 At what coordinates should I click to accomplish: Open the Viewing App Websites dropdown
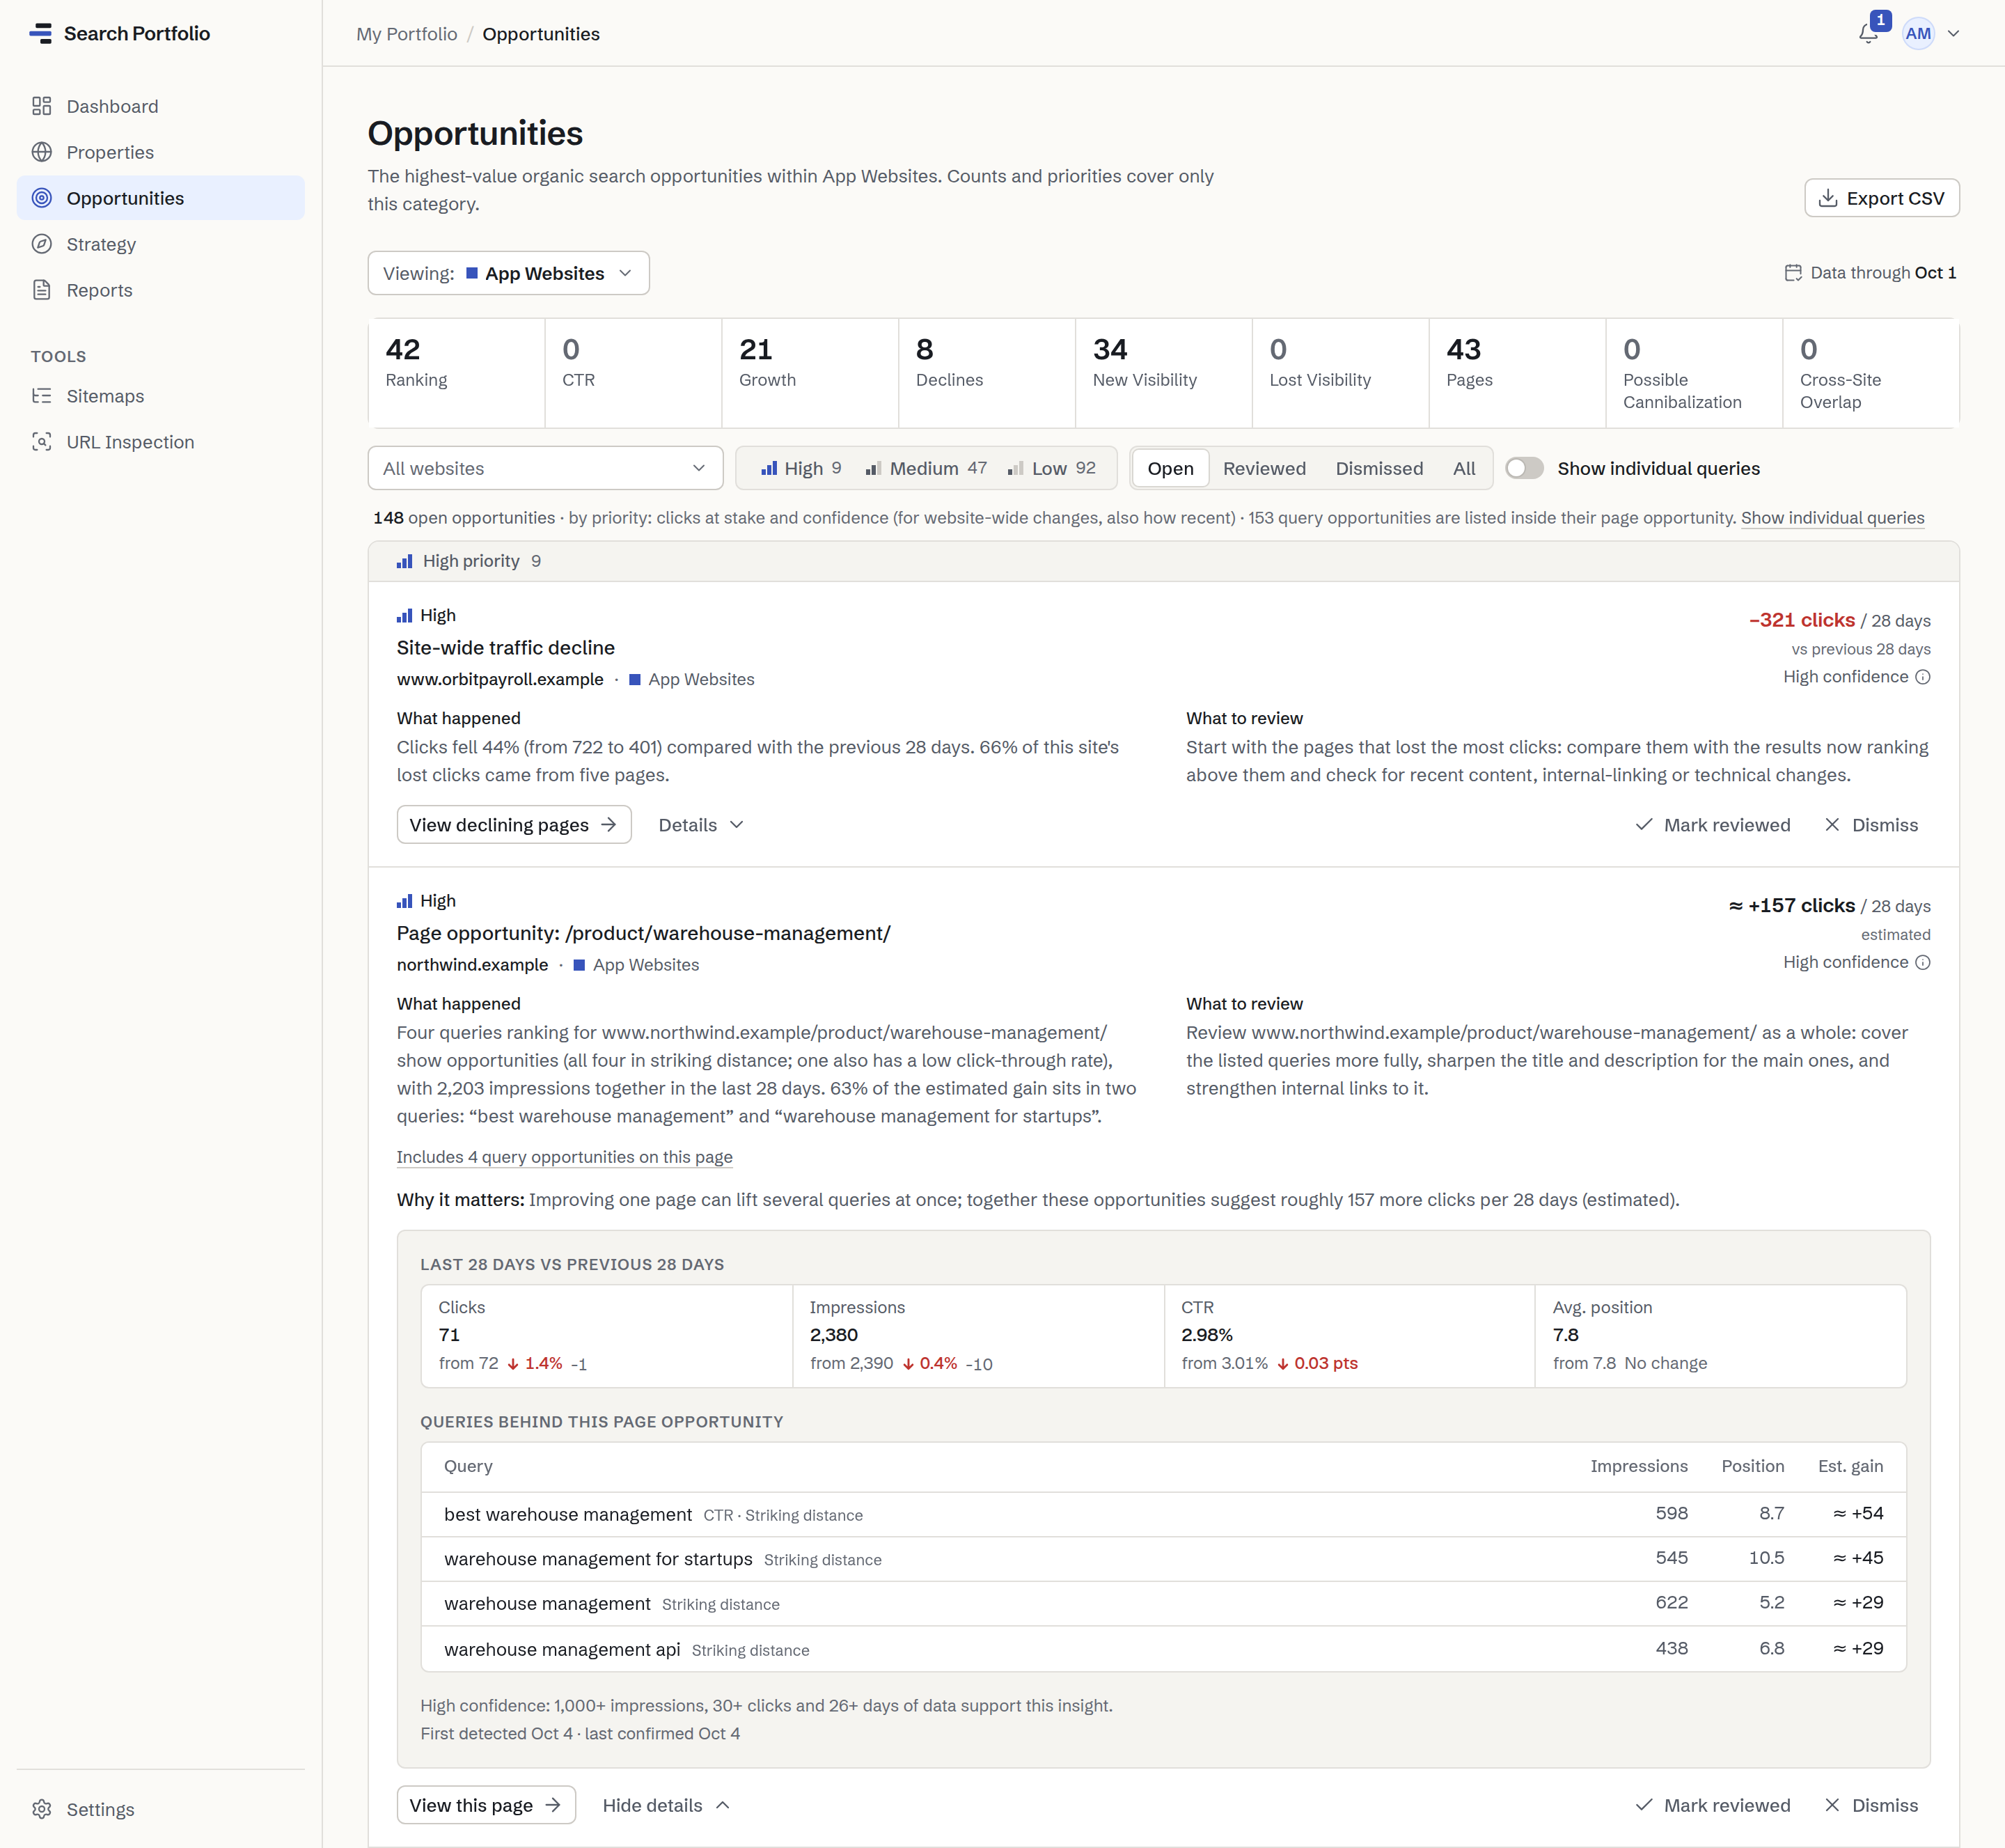tap(508, 273)
